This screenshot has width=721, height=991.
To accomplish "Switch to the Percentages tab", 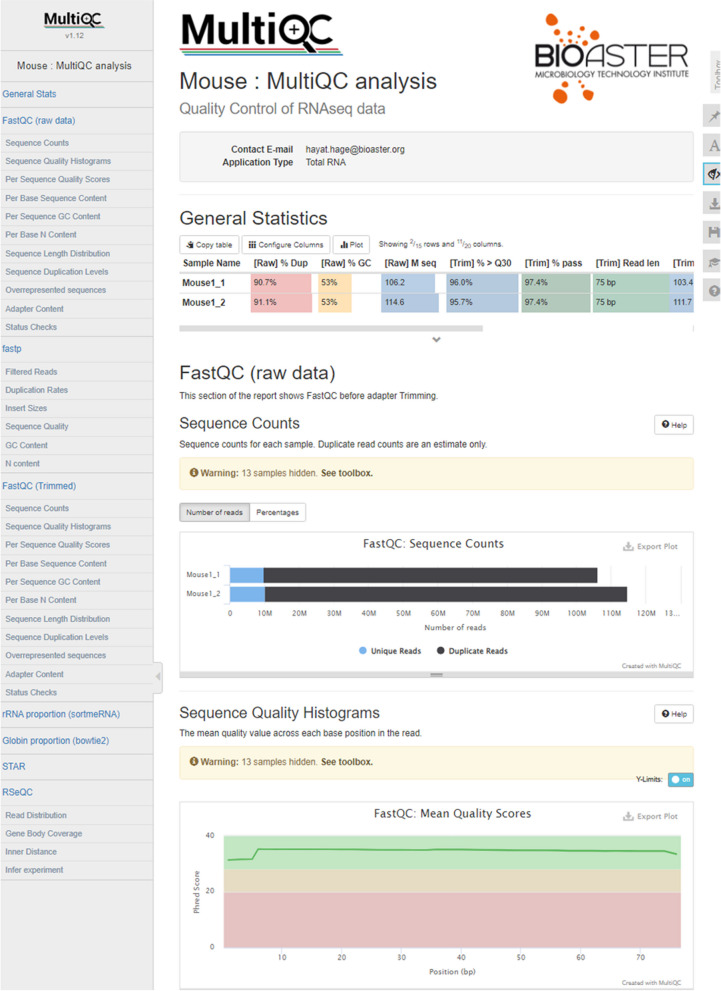I will pos(277,513).
